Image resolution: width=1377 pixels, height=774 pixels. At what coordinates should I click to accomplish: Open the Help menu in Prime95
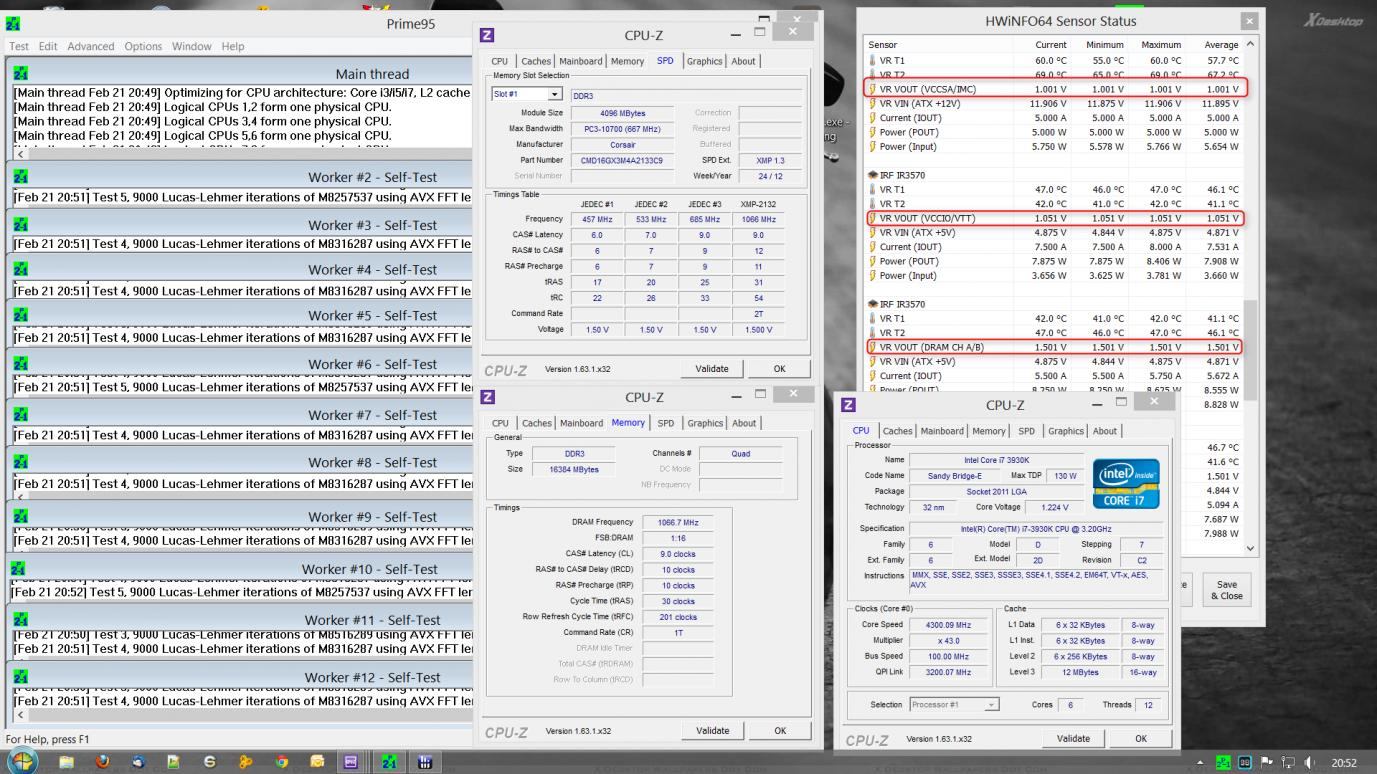tap(233, 46)
